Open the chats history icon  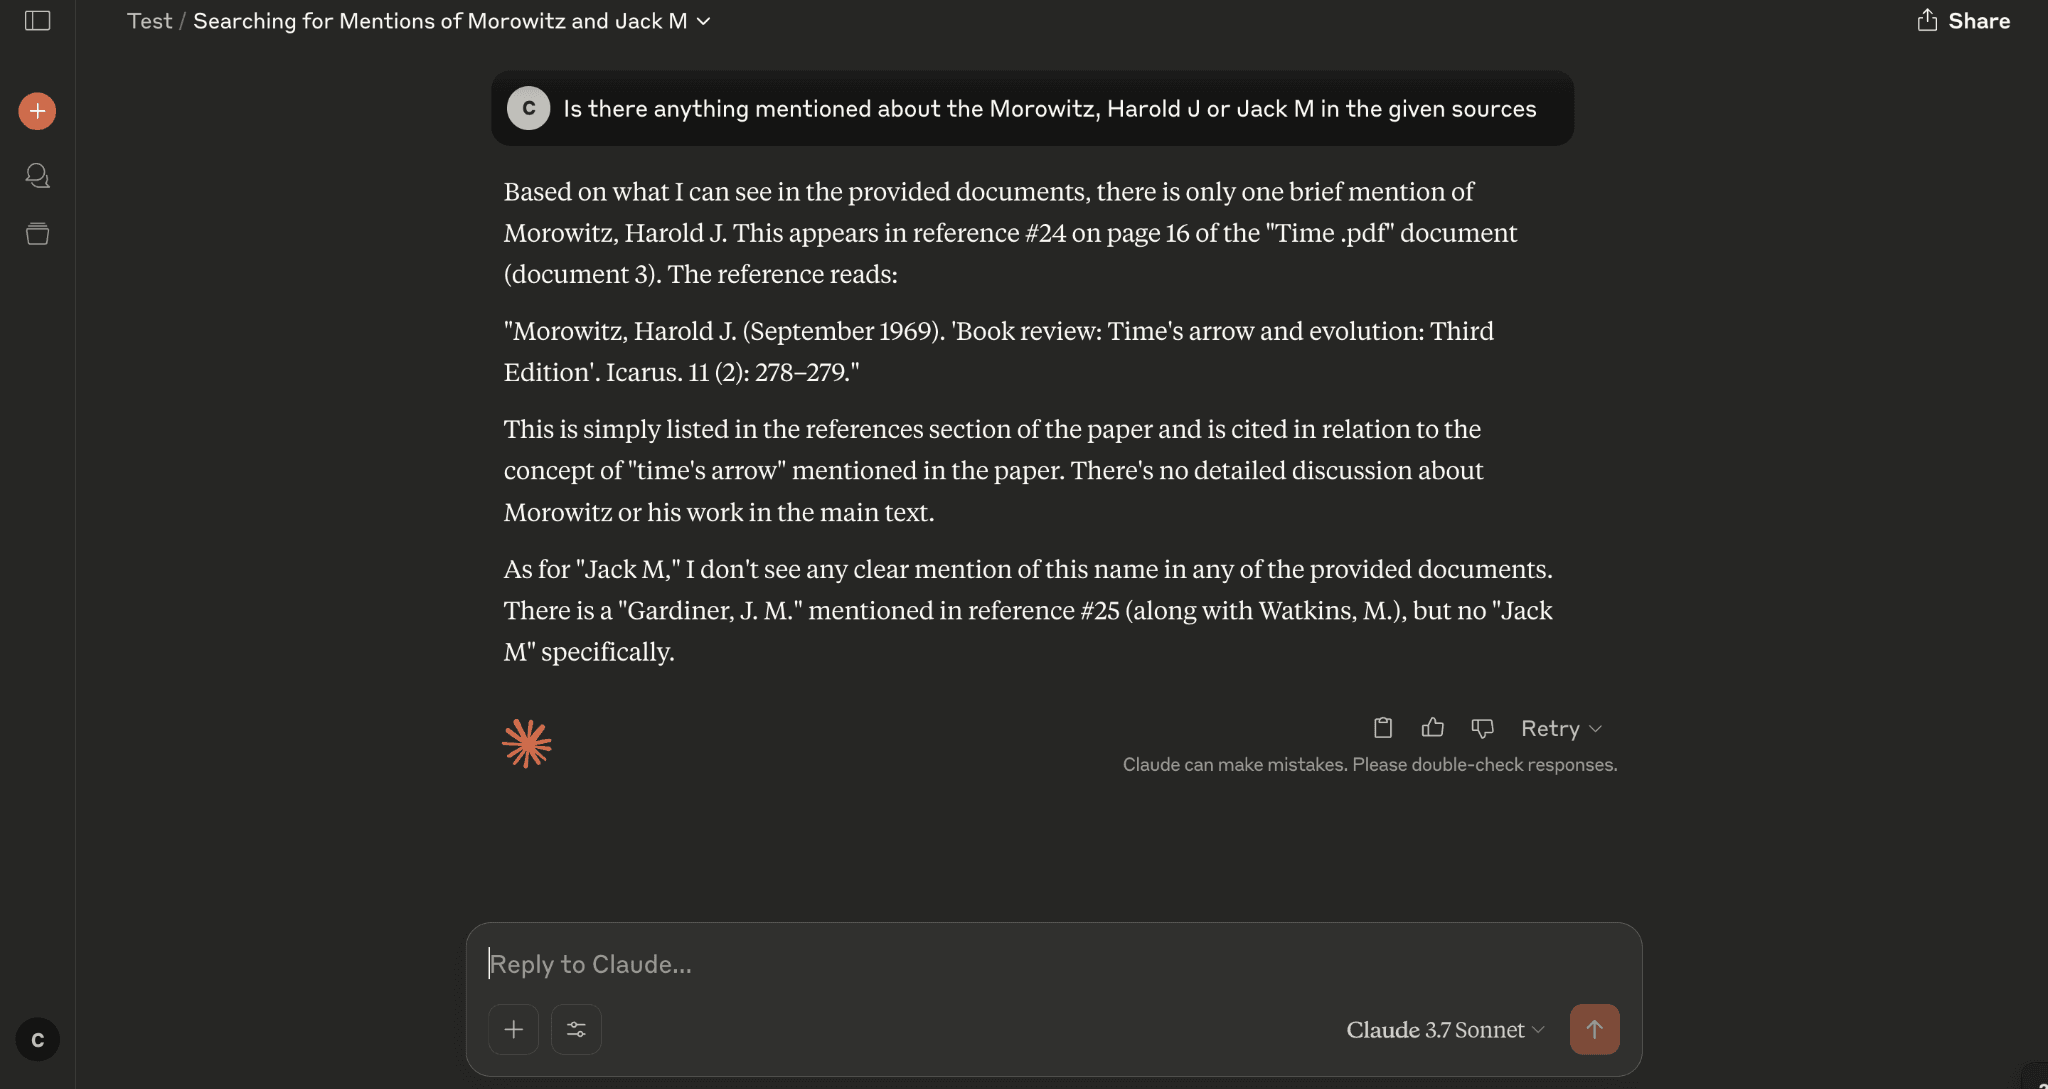pos(37,176)
